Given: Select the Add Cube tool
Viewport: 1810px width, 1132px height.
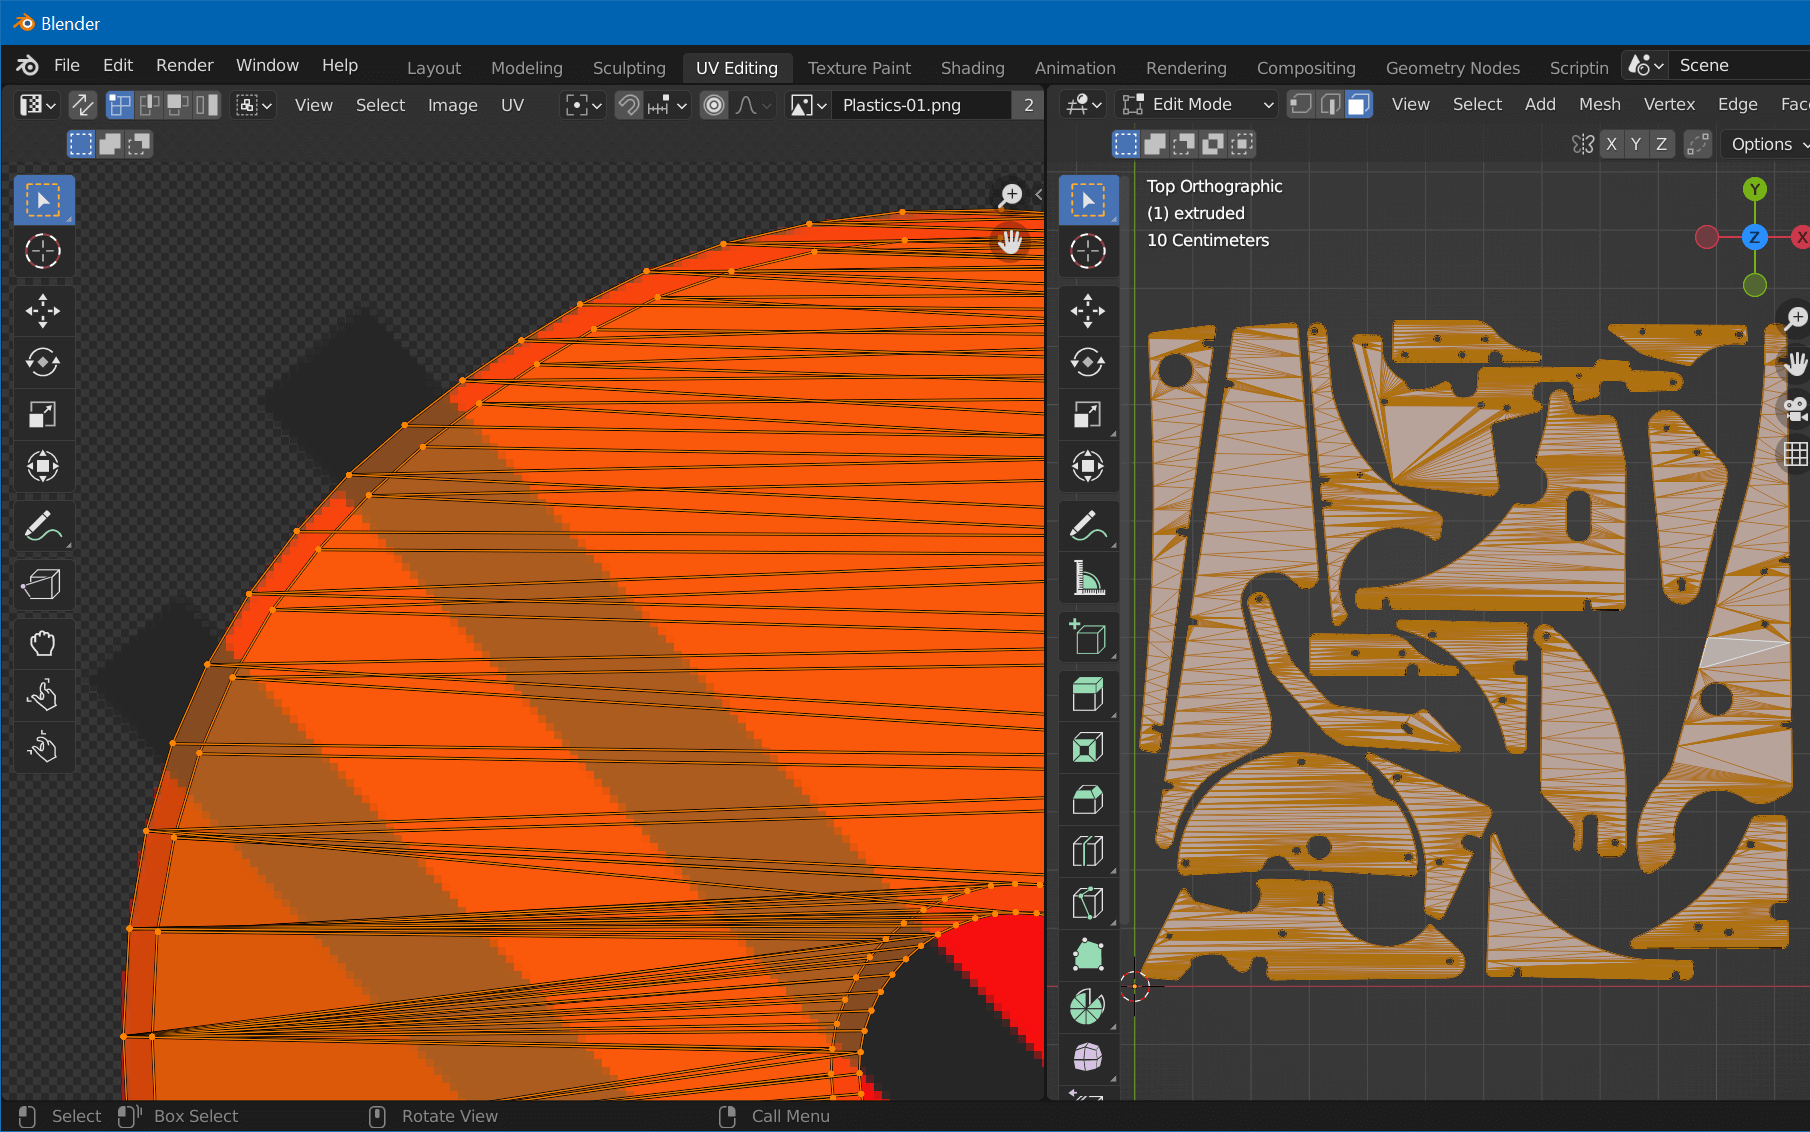Looking at the screenshot, I should pos(1088,637).
